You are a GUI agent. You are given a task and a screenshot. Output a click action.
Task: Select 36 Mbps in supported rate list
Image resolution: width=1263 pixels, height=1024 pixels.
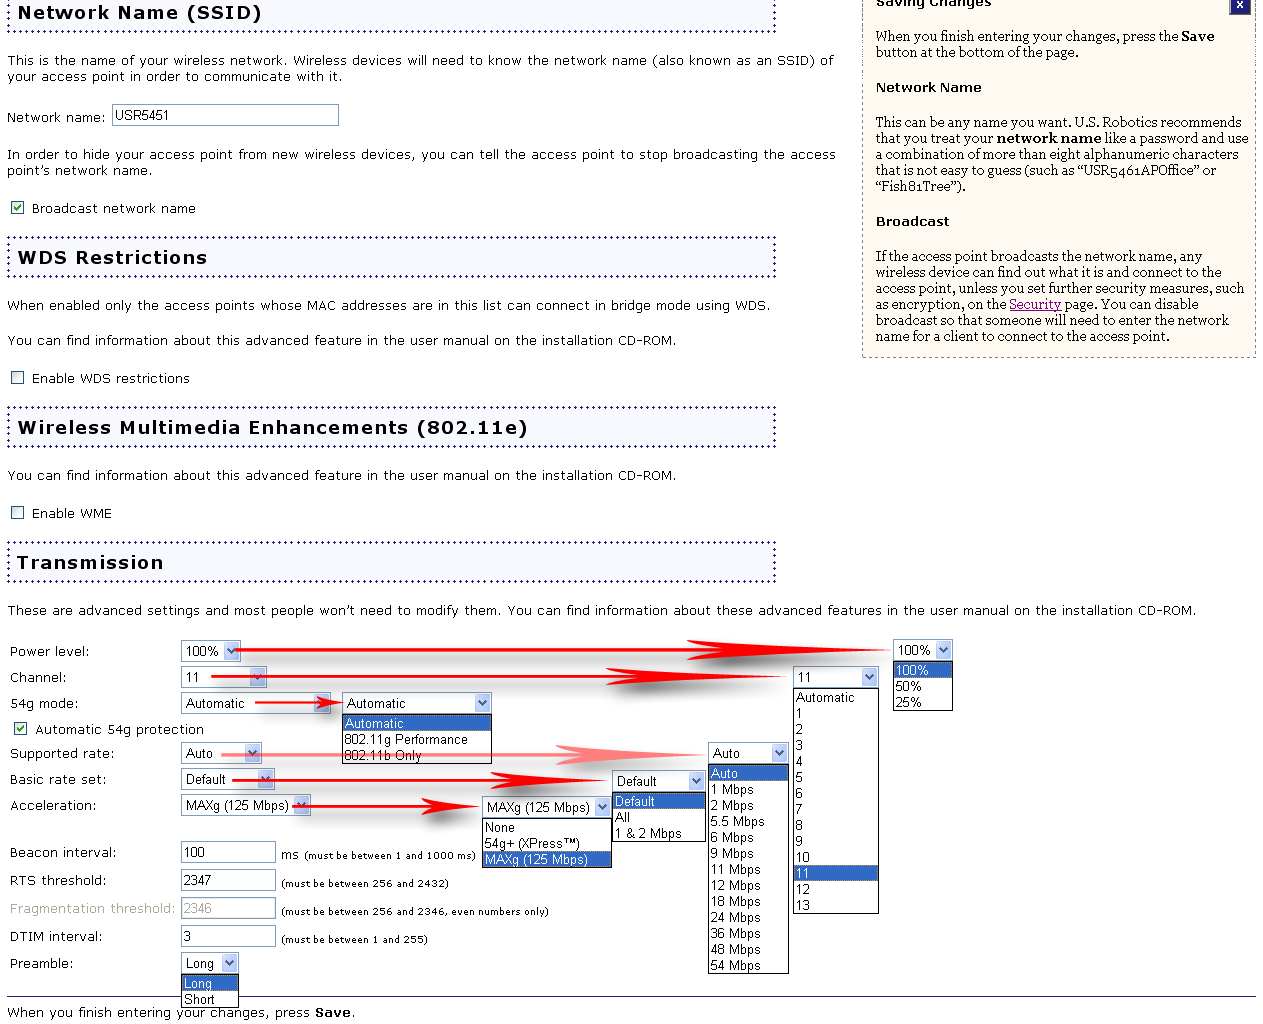(748, 933)
